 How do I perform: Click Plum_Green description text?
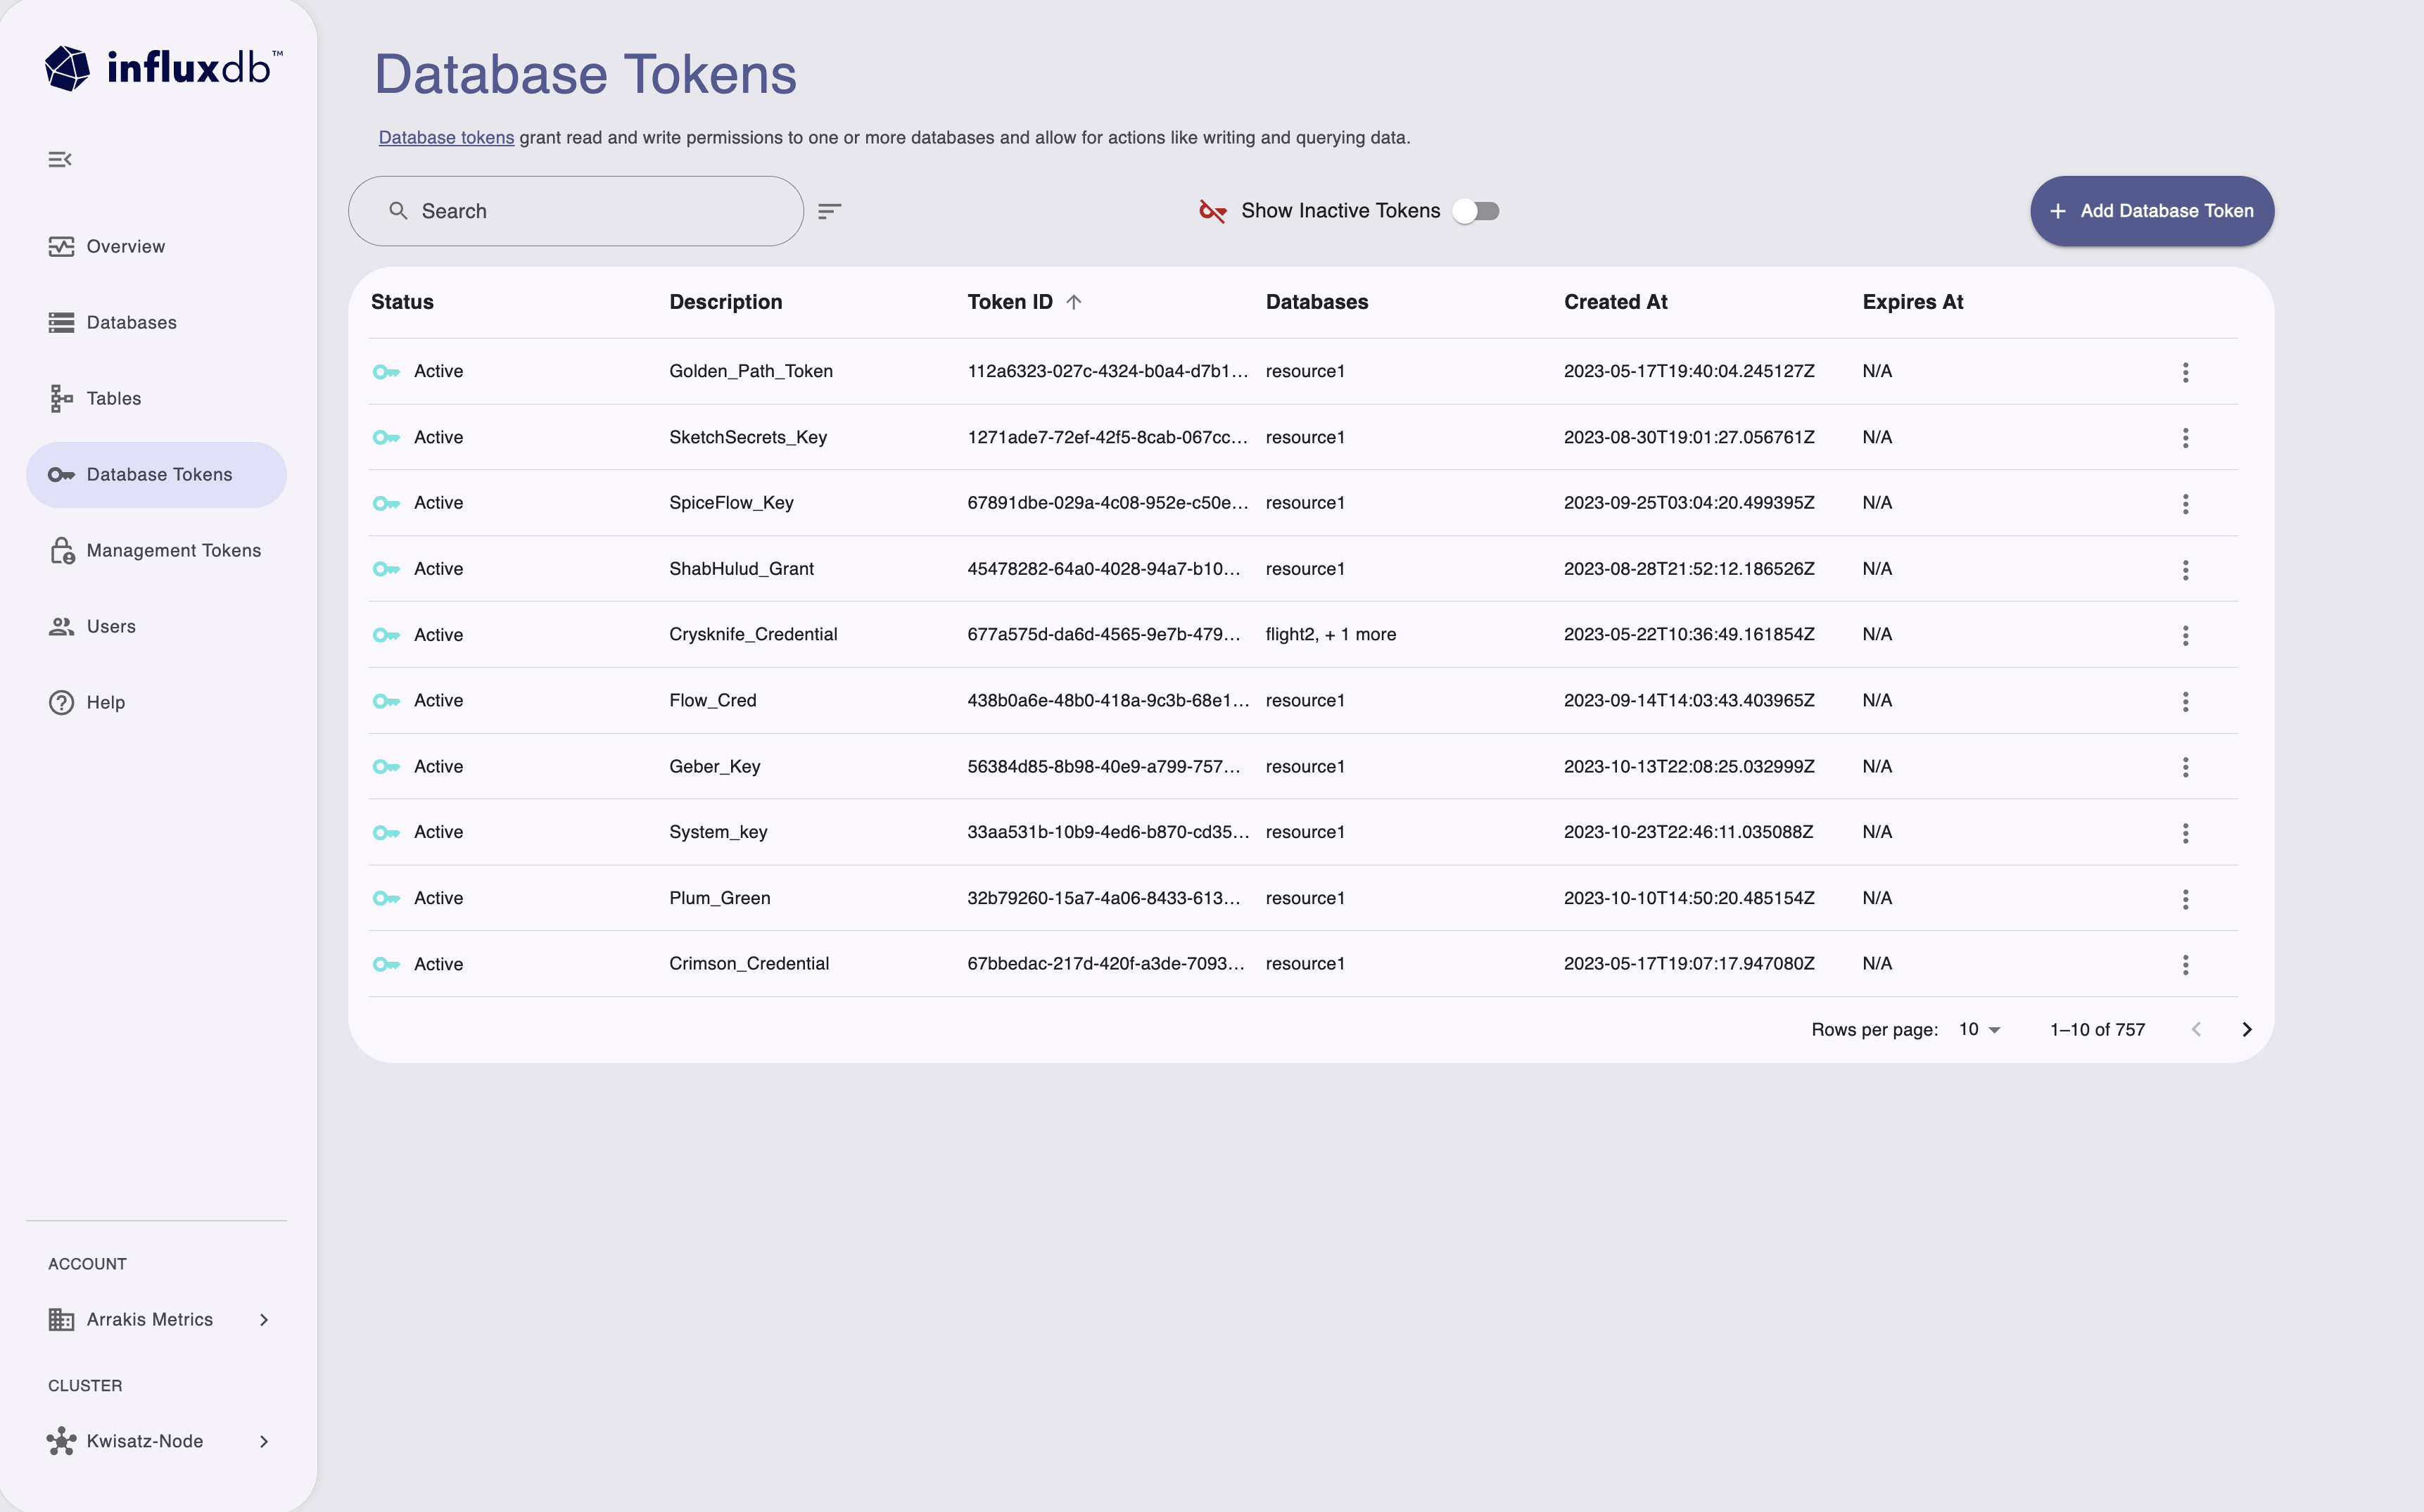click(x=719, y=898)
